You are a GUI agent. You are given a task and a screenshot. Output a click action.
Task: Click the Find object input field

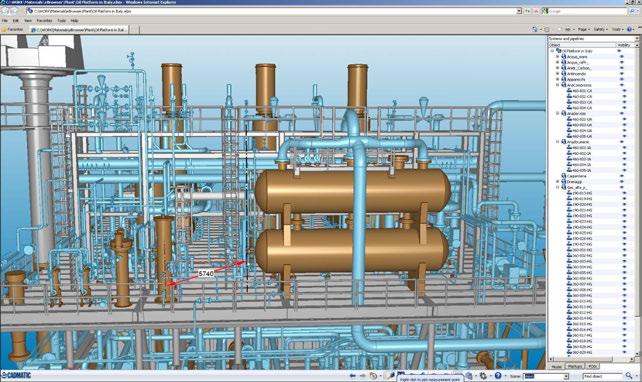point(603,376)
